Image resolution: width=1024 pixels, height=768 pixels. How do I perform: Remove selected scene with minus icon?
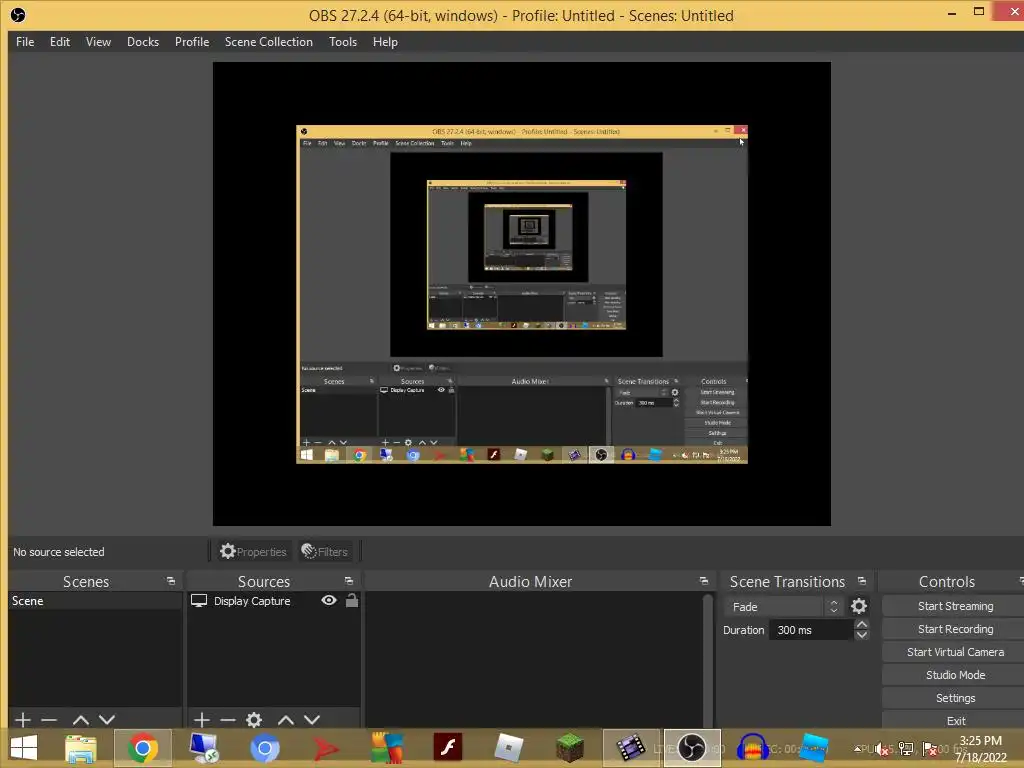tap(49, 720)
